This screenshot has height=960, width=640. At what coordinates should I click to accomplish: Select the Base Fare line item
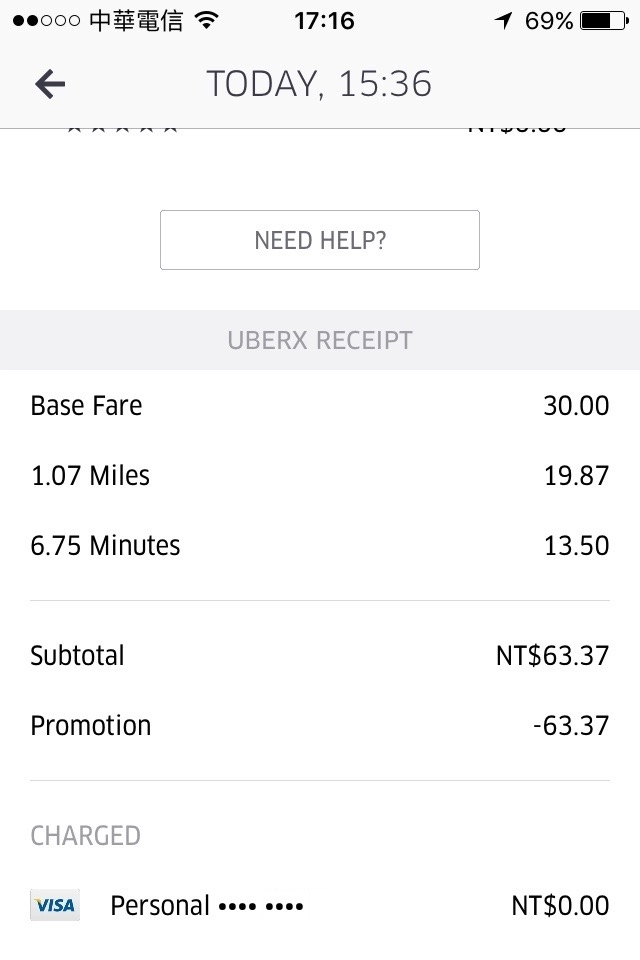point(86,406)
